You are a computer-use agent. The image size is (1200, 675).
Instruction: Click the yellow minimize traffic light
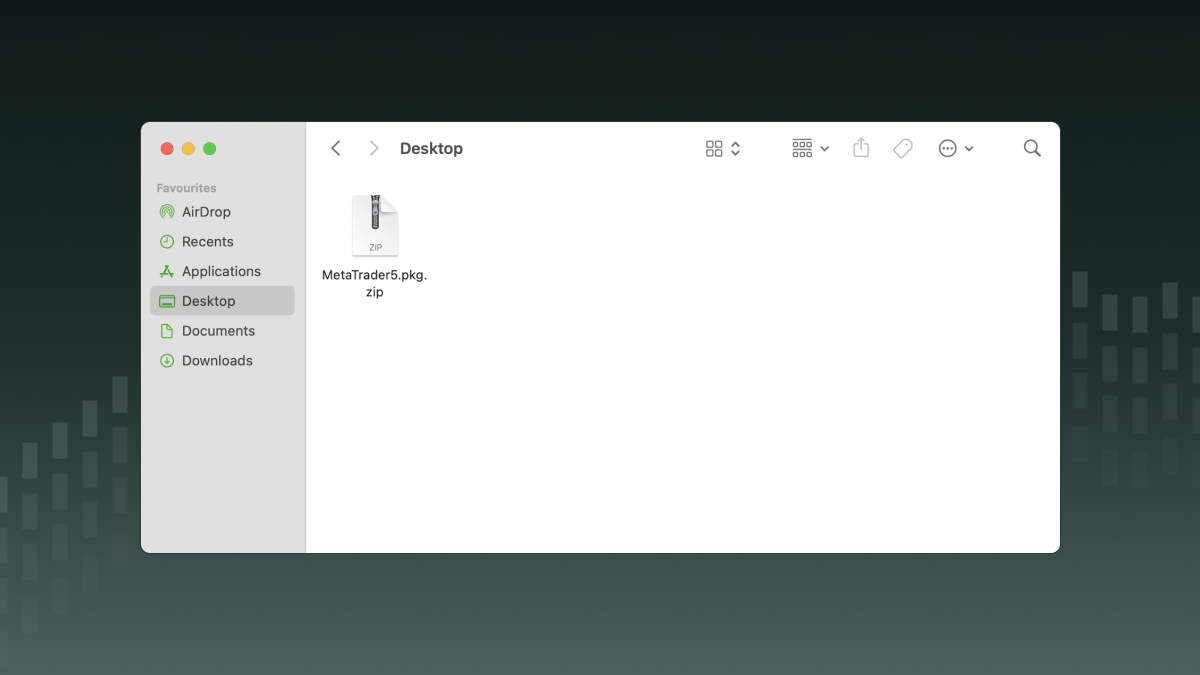(188, 148)
